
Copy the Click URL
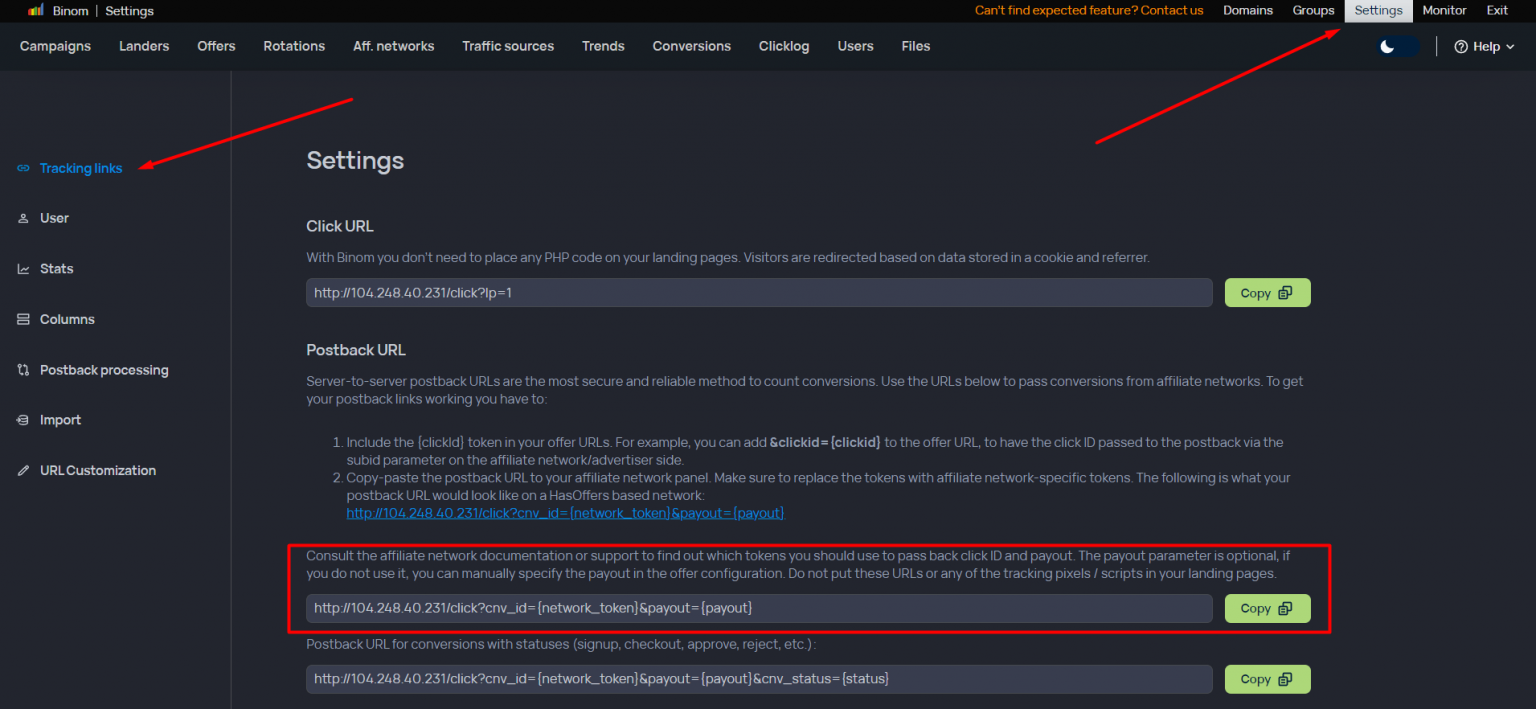coord(1267,293)
